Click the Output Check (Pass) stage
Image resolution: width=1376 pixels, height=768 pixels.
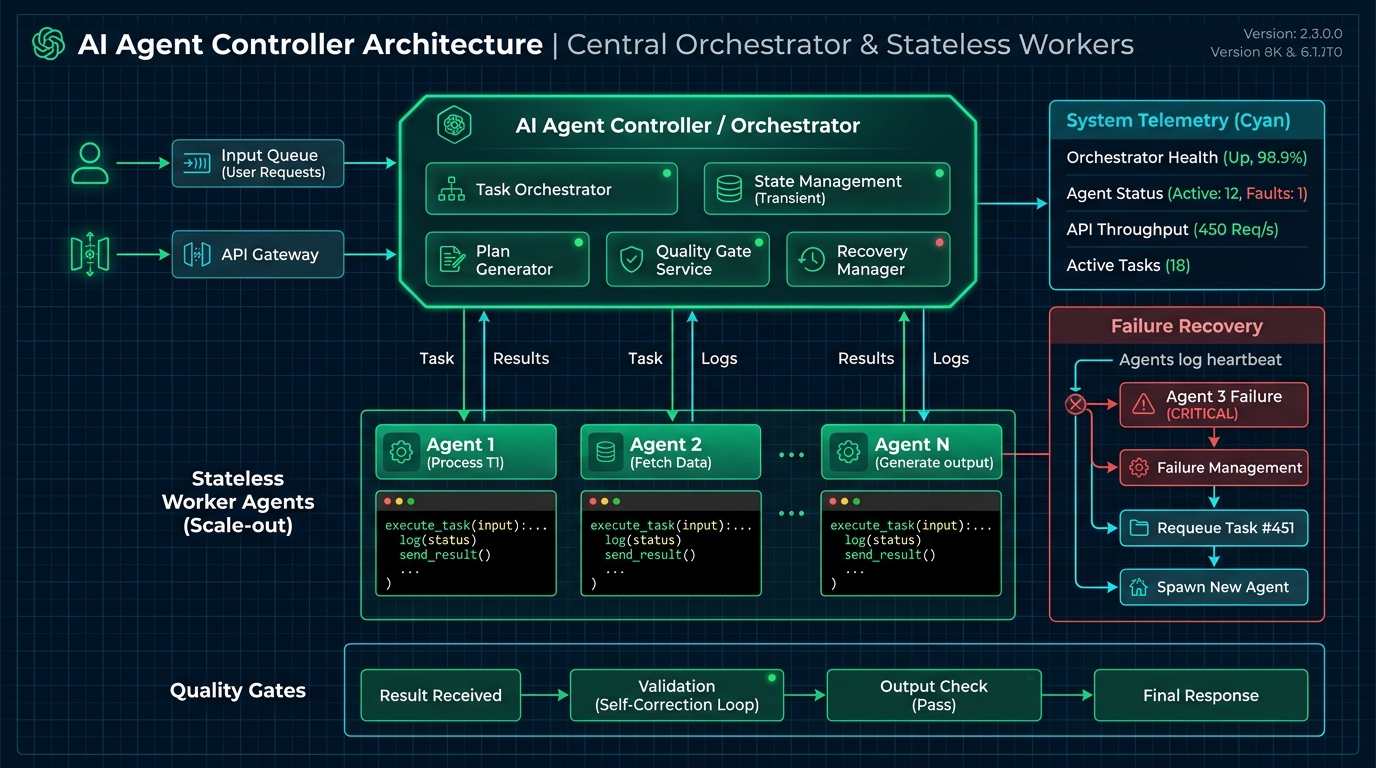(x=934, y=695)
